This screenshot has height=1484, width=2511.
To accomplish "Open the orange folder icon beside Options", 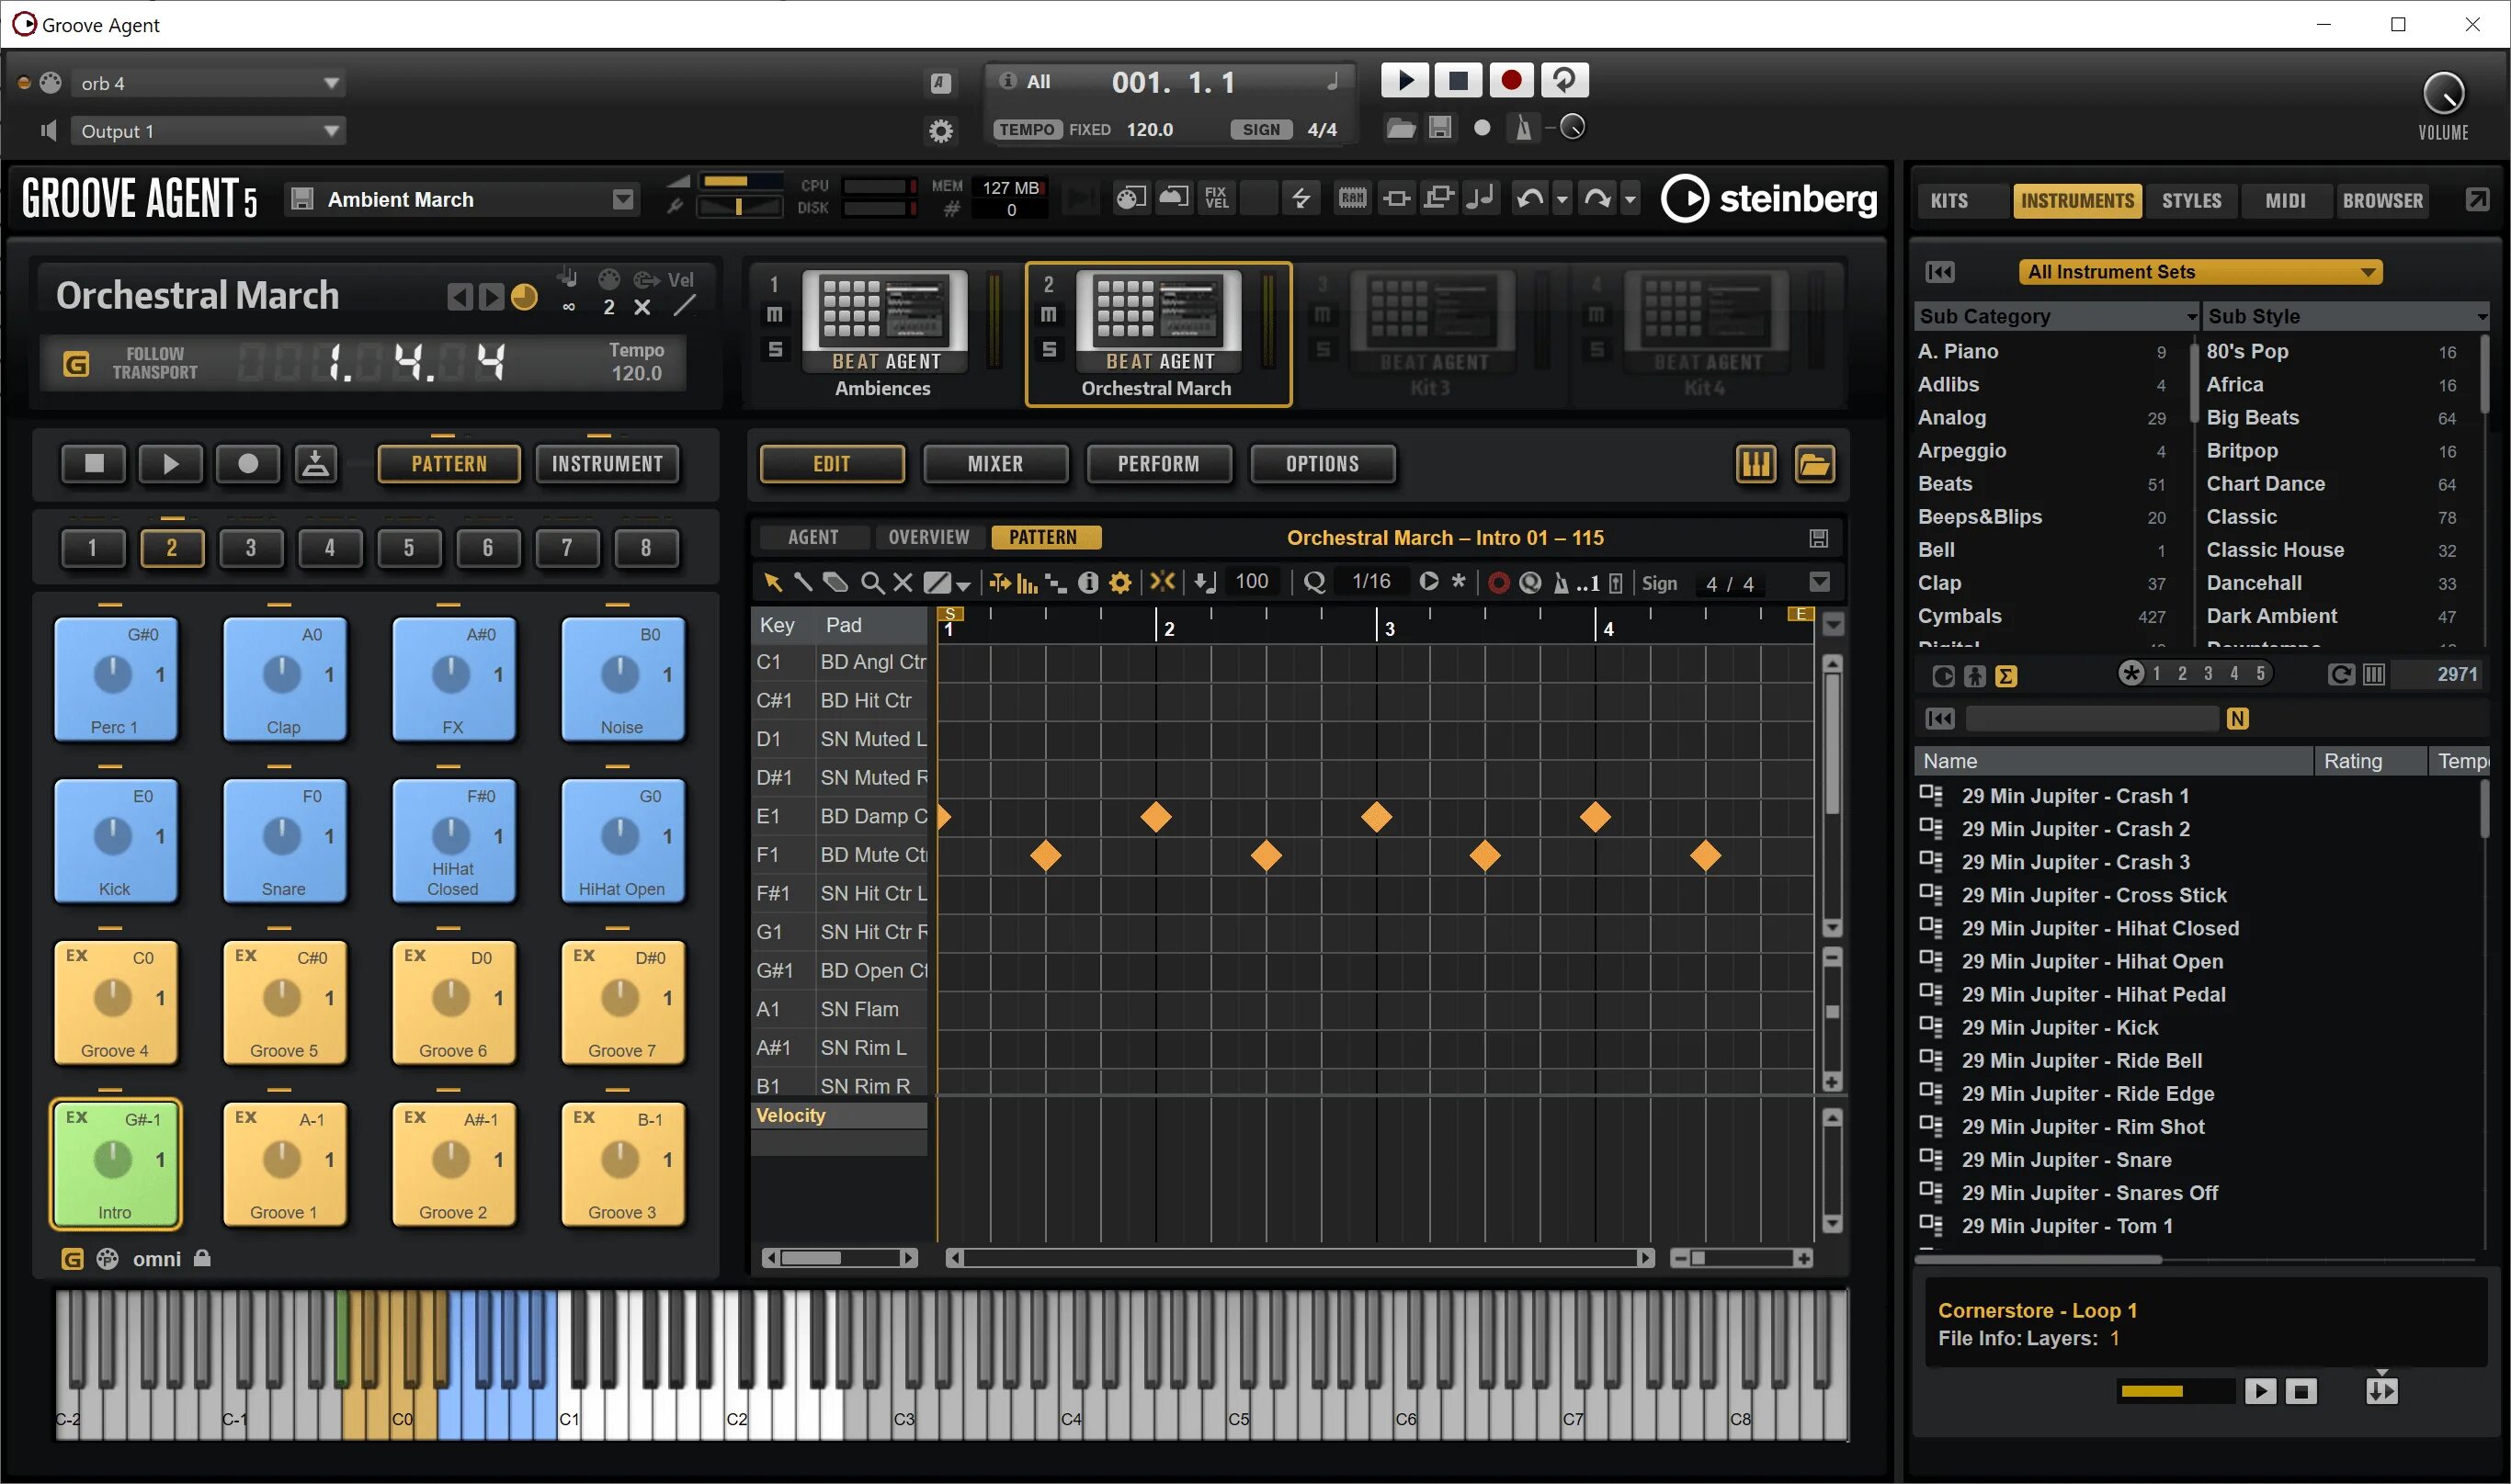I will point(1814,464).
